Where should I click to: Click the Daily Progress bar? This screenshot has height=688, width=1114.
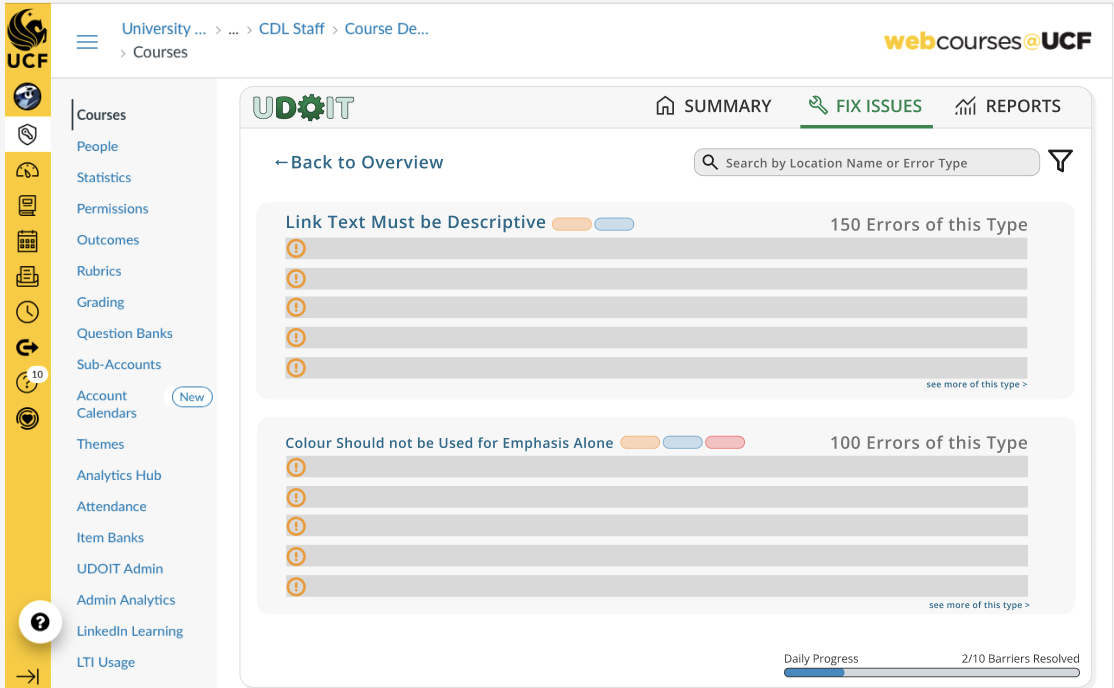pyautogui.click(x=931, y=672)
